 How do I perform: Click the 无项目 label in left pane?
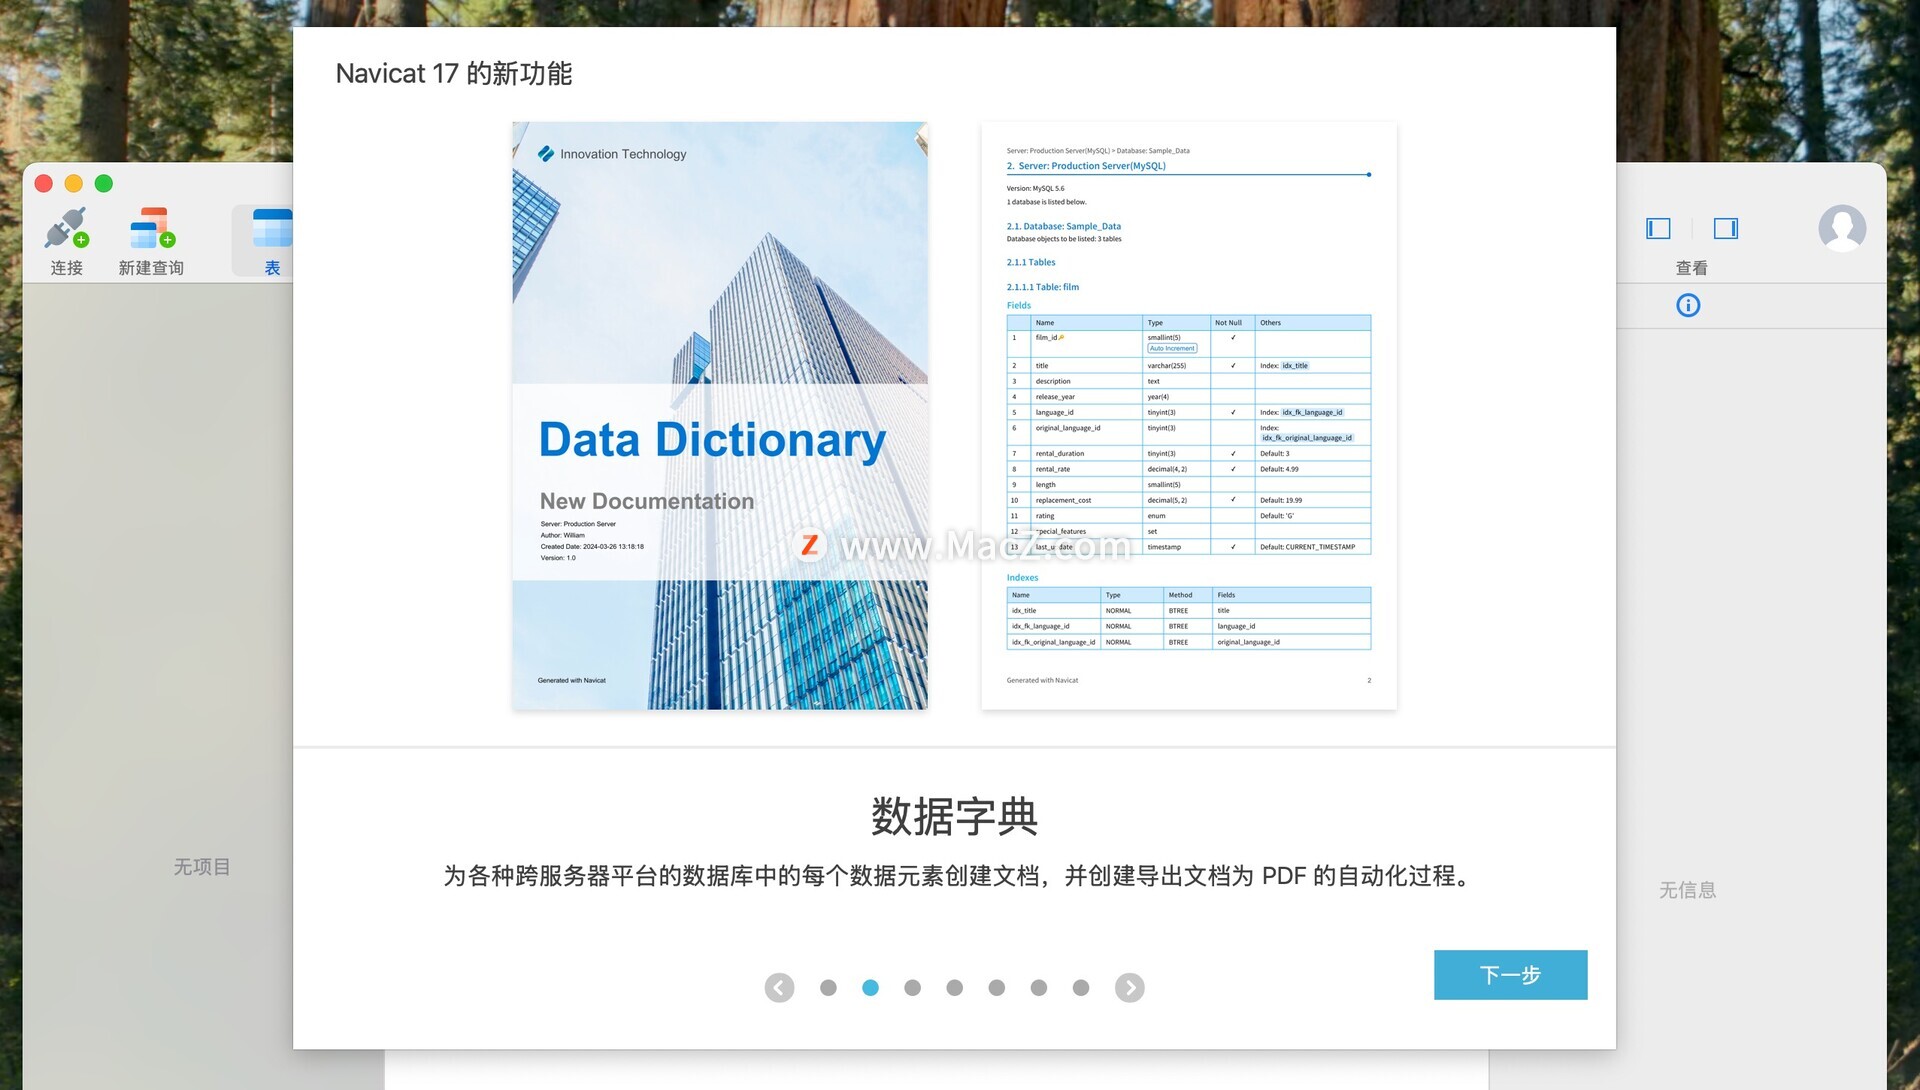[x=202, y=867]
